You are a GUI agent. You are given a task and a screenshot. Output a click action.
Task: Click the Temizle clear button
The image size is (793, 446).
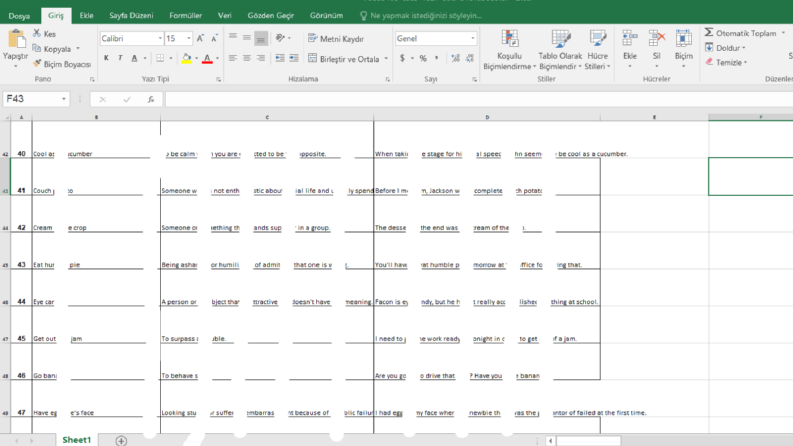point(727,62)
